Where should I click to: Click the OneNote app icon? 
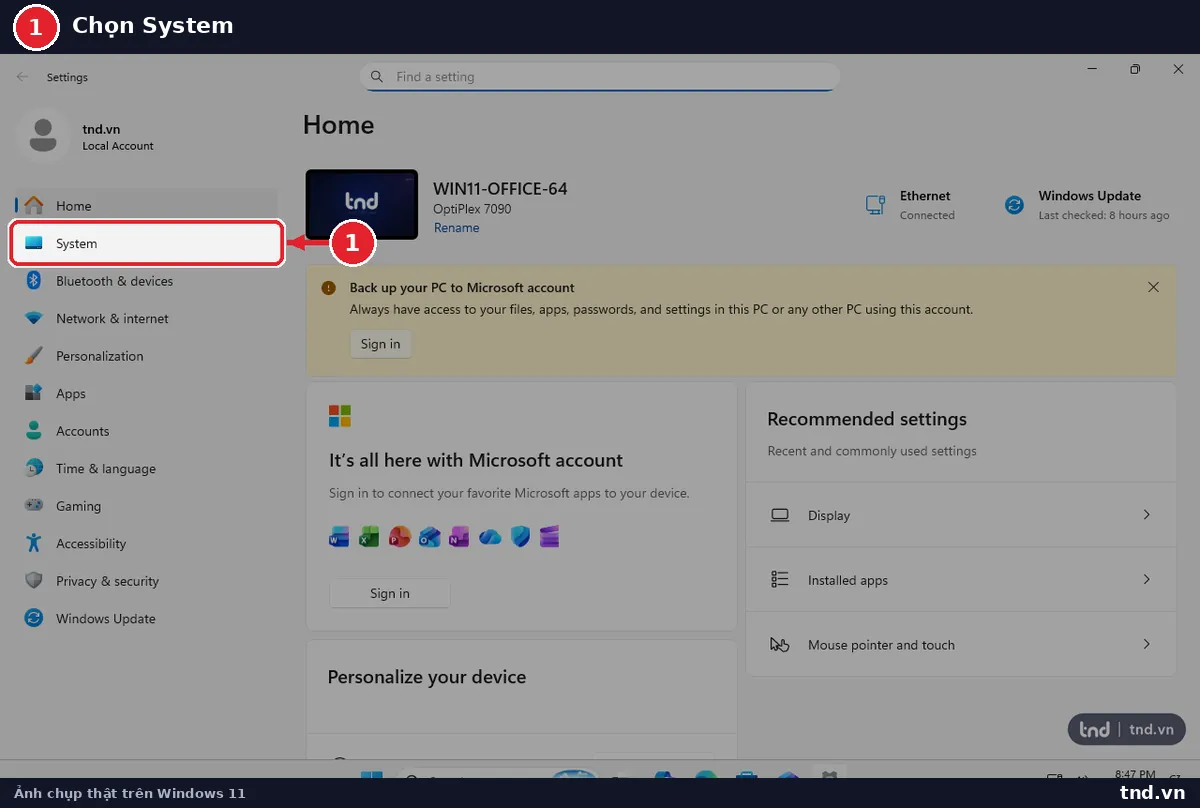click(459, 537)
